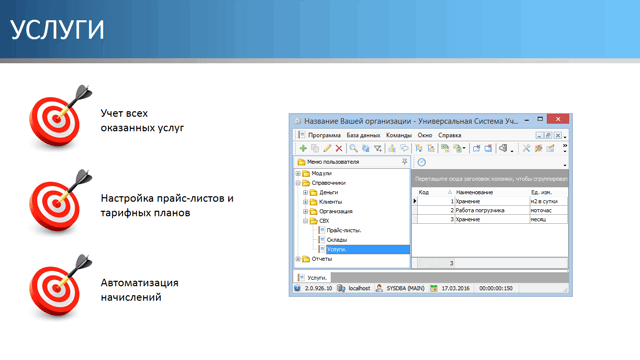Click the funnel Filter icon
Image resolution: width=640 pixels, height=360 pixels.
point(378,149)
